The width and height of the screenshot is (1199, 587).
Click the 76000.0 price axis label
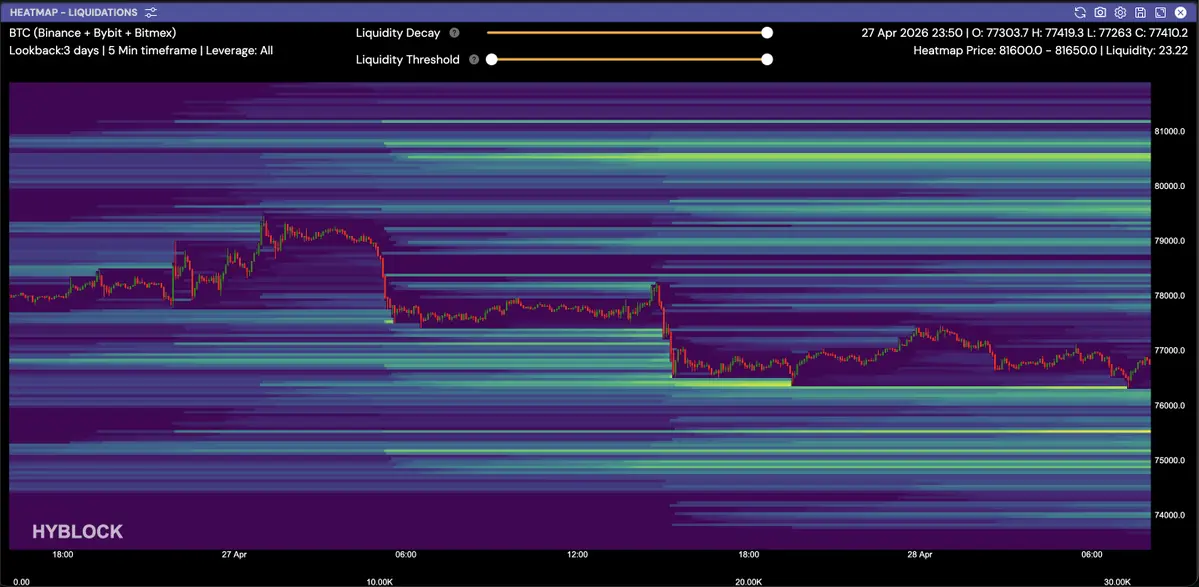[x=1170, y=406]
